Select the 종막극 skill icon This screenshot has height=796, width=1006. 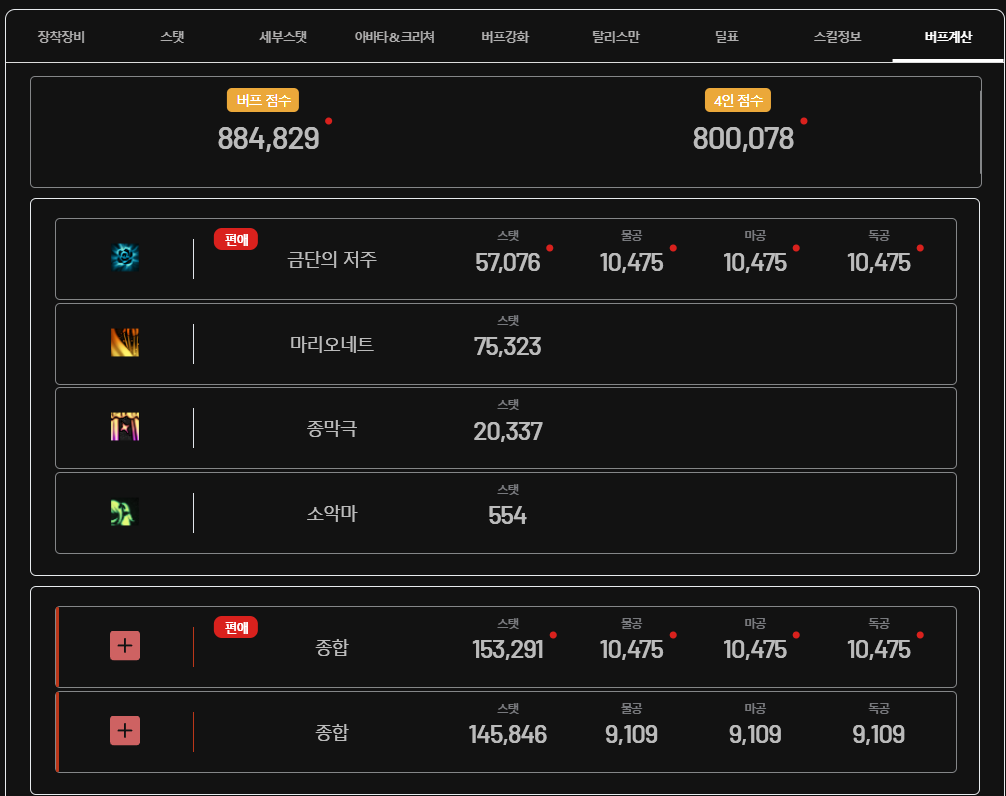tap(125, 428)
